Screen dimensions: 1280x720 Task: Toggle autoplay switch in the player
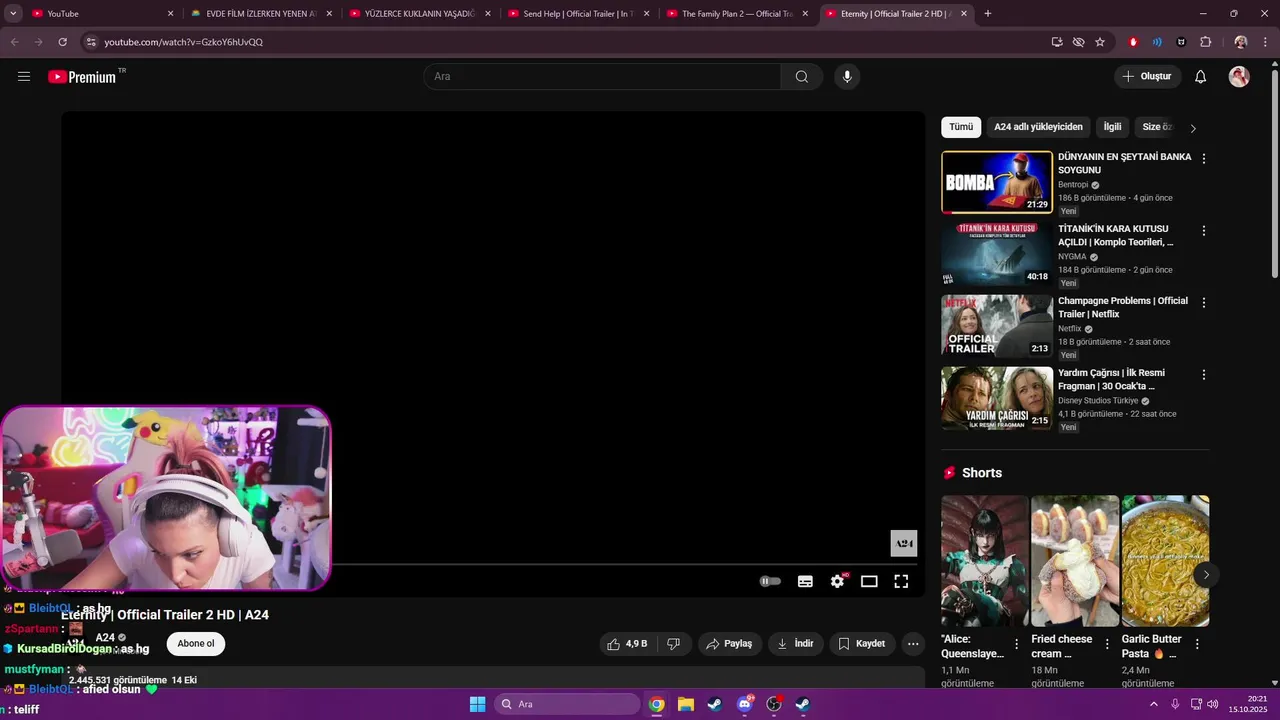770,581
